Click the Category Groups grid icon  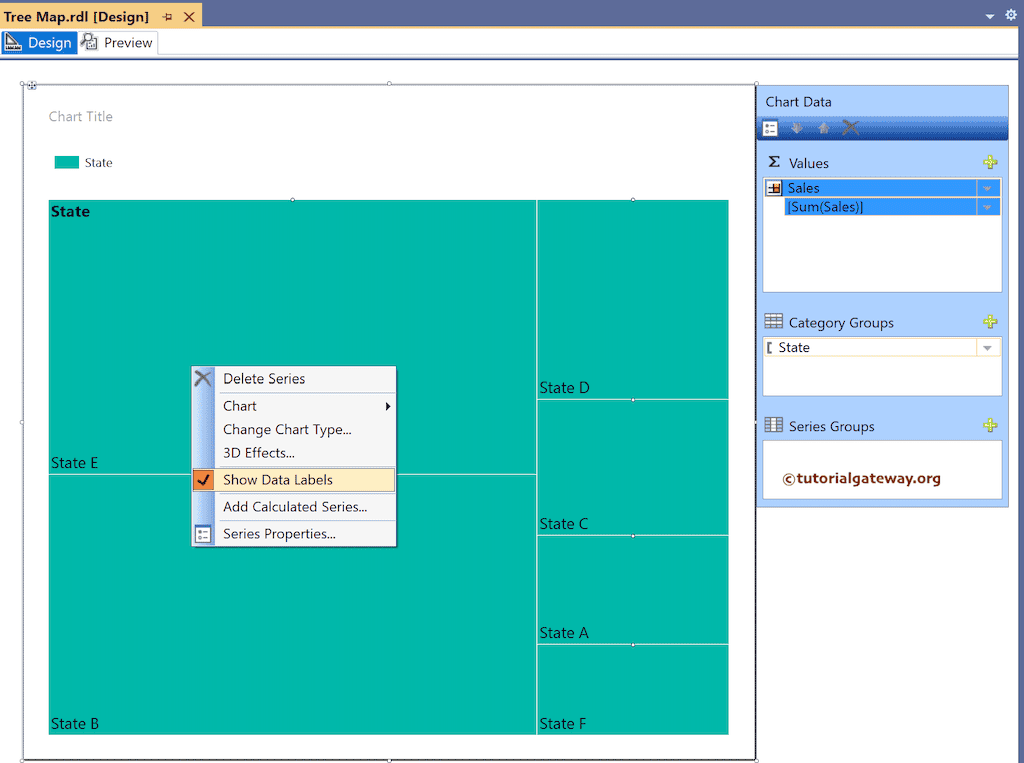(x=772, y=321)
